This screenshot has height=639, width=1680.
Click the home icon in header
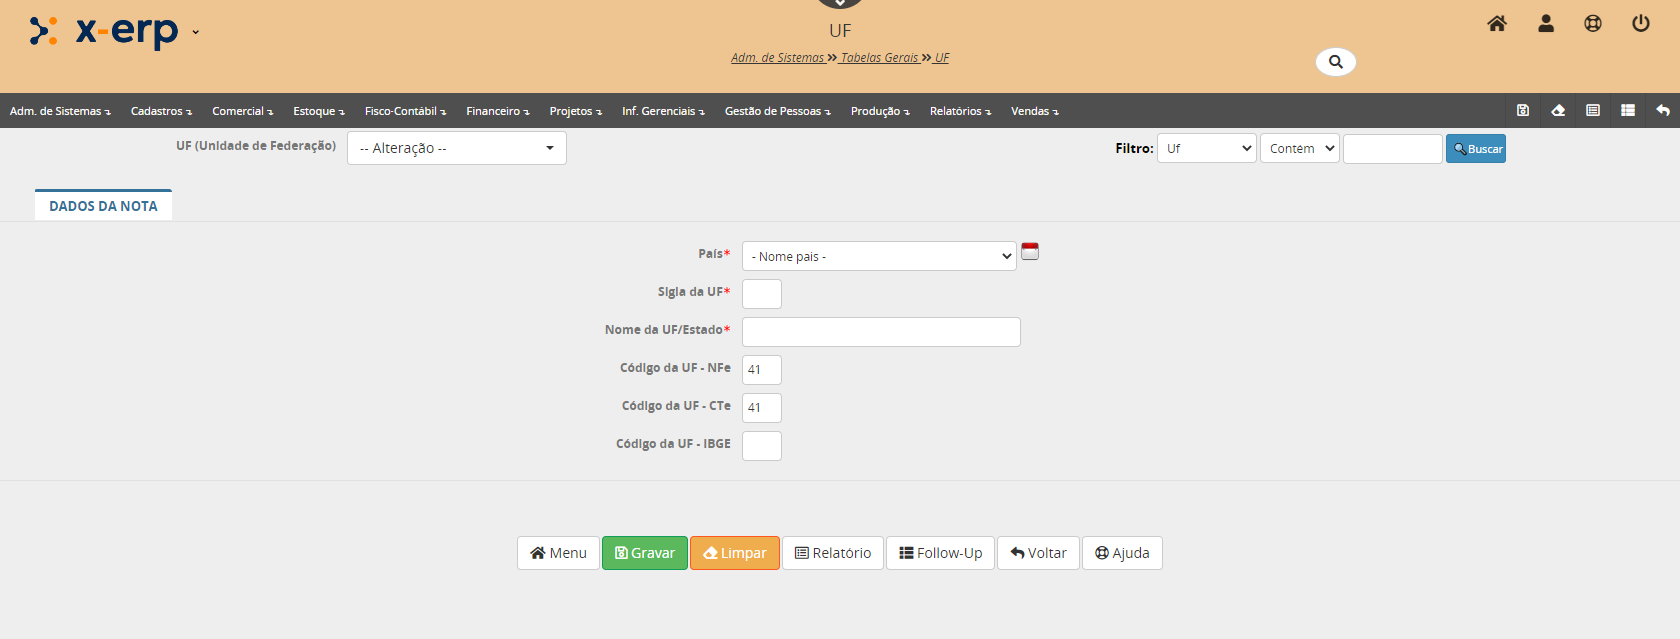1496,23
